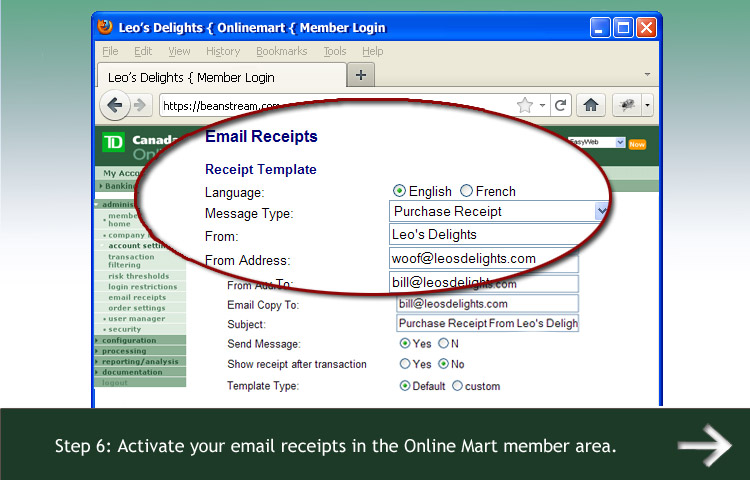750x480 pixels.
Task: Choose No for Show receipt after transaction
Action: point(443,364)
